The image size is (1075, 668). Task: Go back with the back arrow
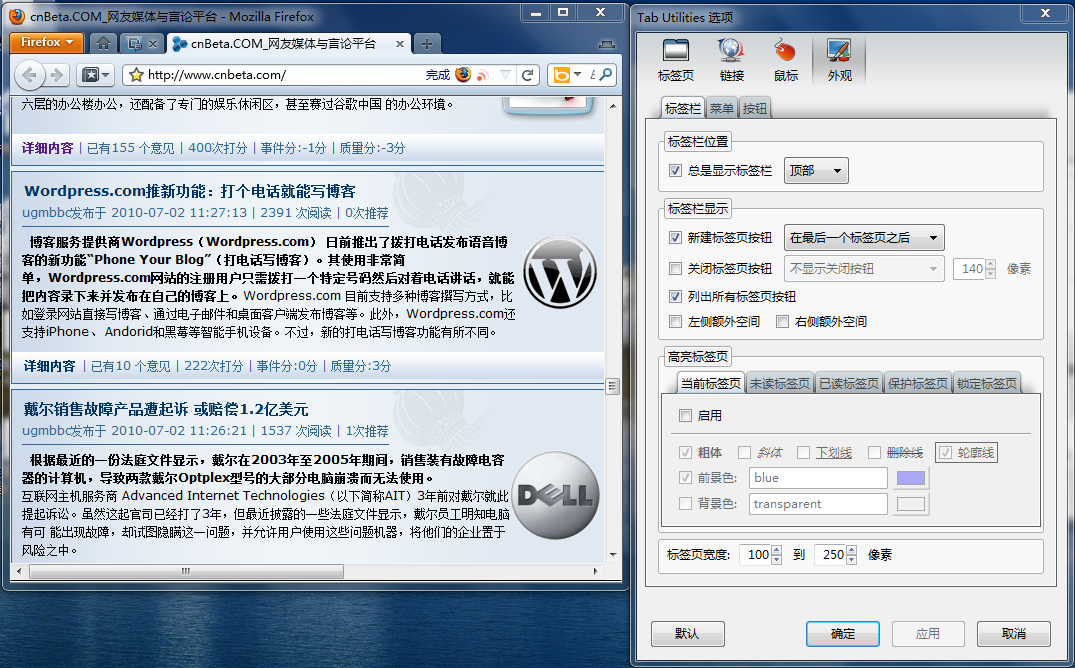click(x=30, y=75)
